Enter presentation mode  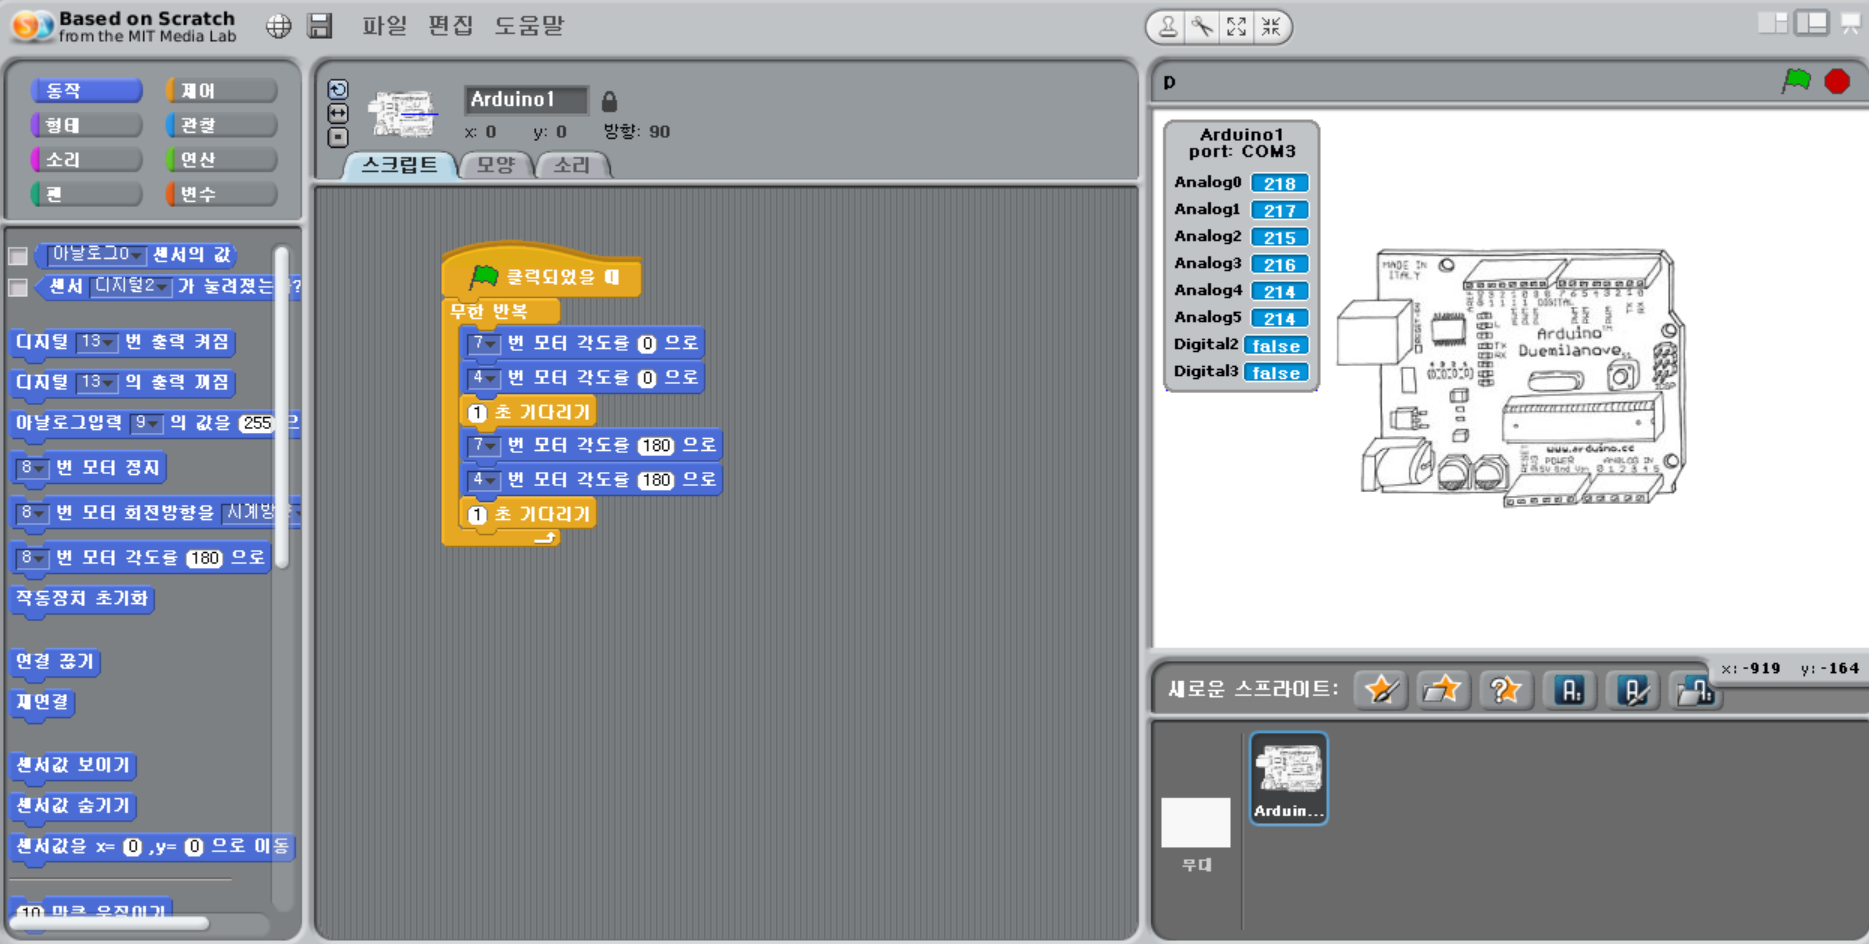point(1851,23)
